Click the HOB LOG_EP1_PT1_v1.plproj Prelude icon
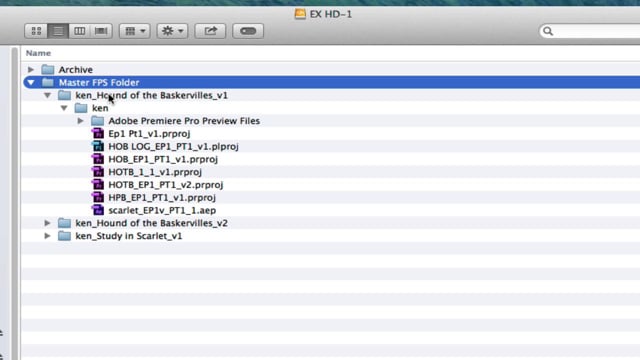Viewport: 640px width, 360px height. pyautogui.click(x=98, y=146)
